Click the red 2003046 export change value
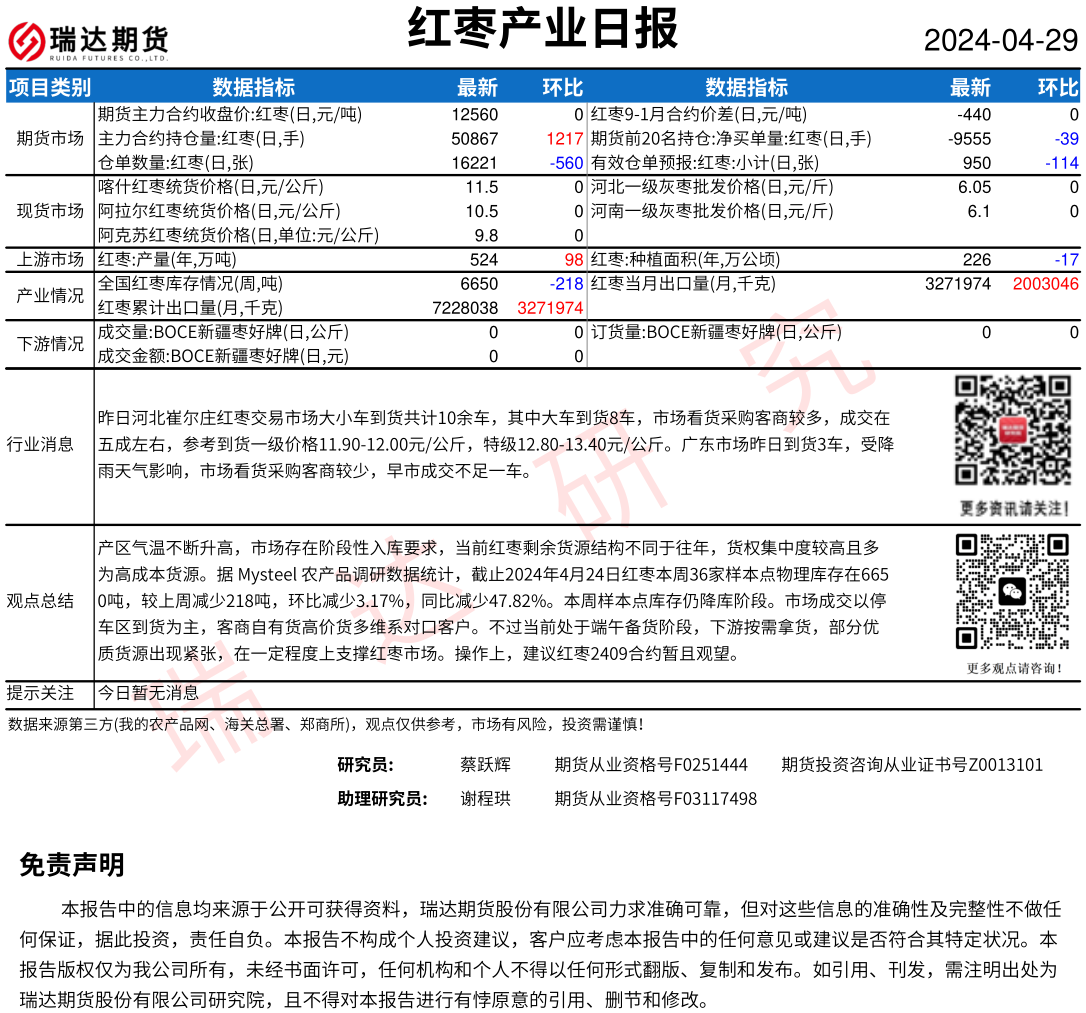Image resolution: width=1086 pixels, height=1013 pixels. tap(1045, 284)
